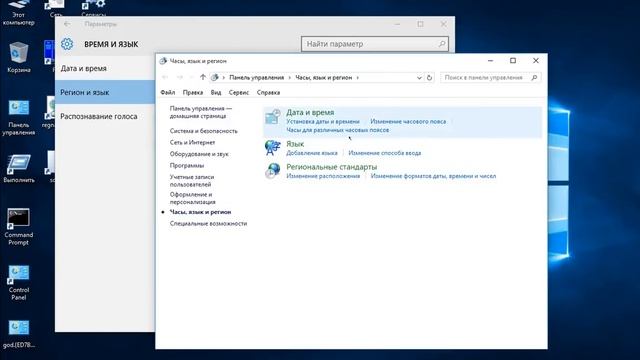Screen dimensions: 640x360
Task: Click the magnifier in Найти параметр box
Action: coord(442,44)
